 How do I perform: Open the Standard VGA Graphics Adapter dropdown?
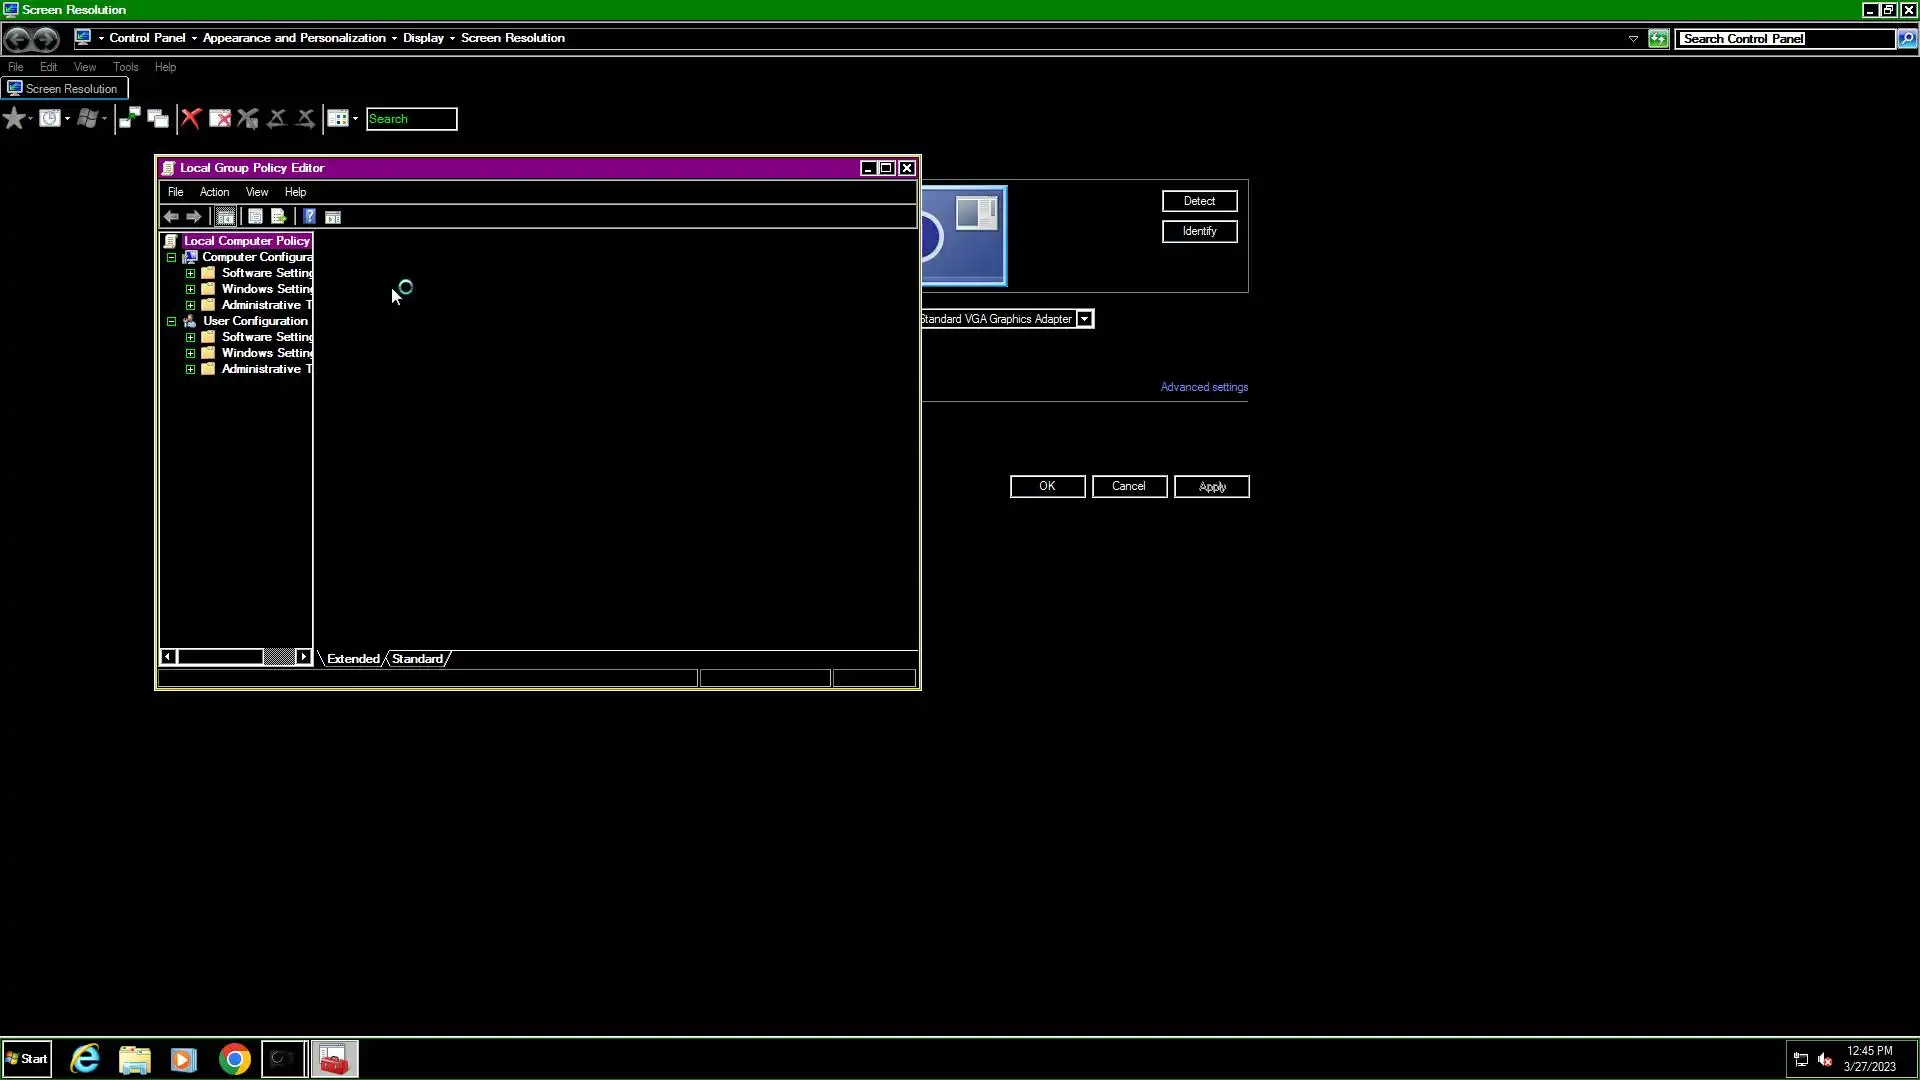1084,319
